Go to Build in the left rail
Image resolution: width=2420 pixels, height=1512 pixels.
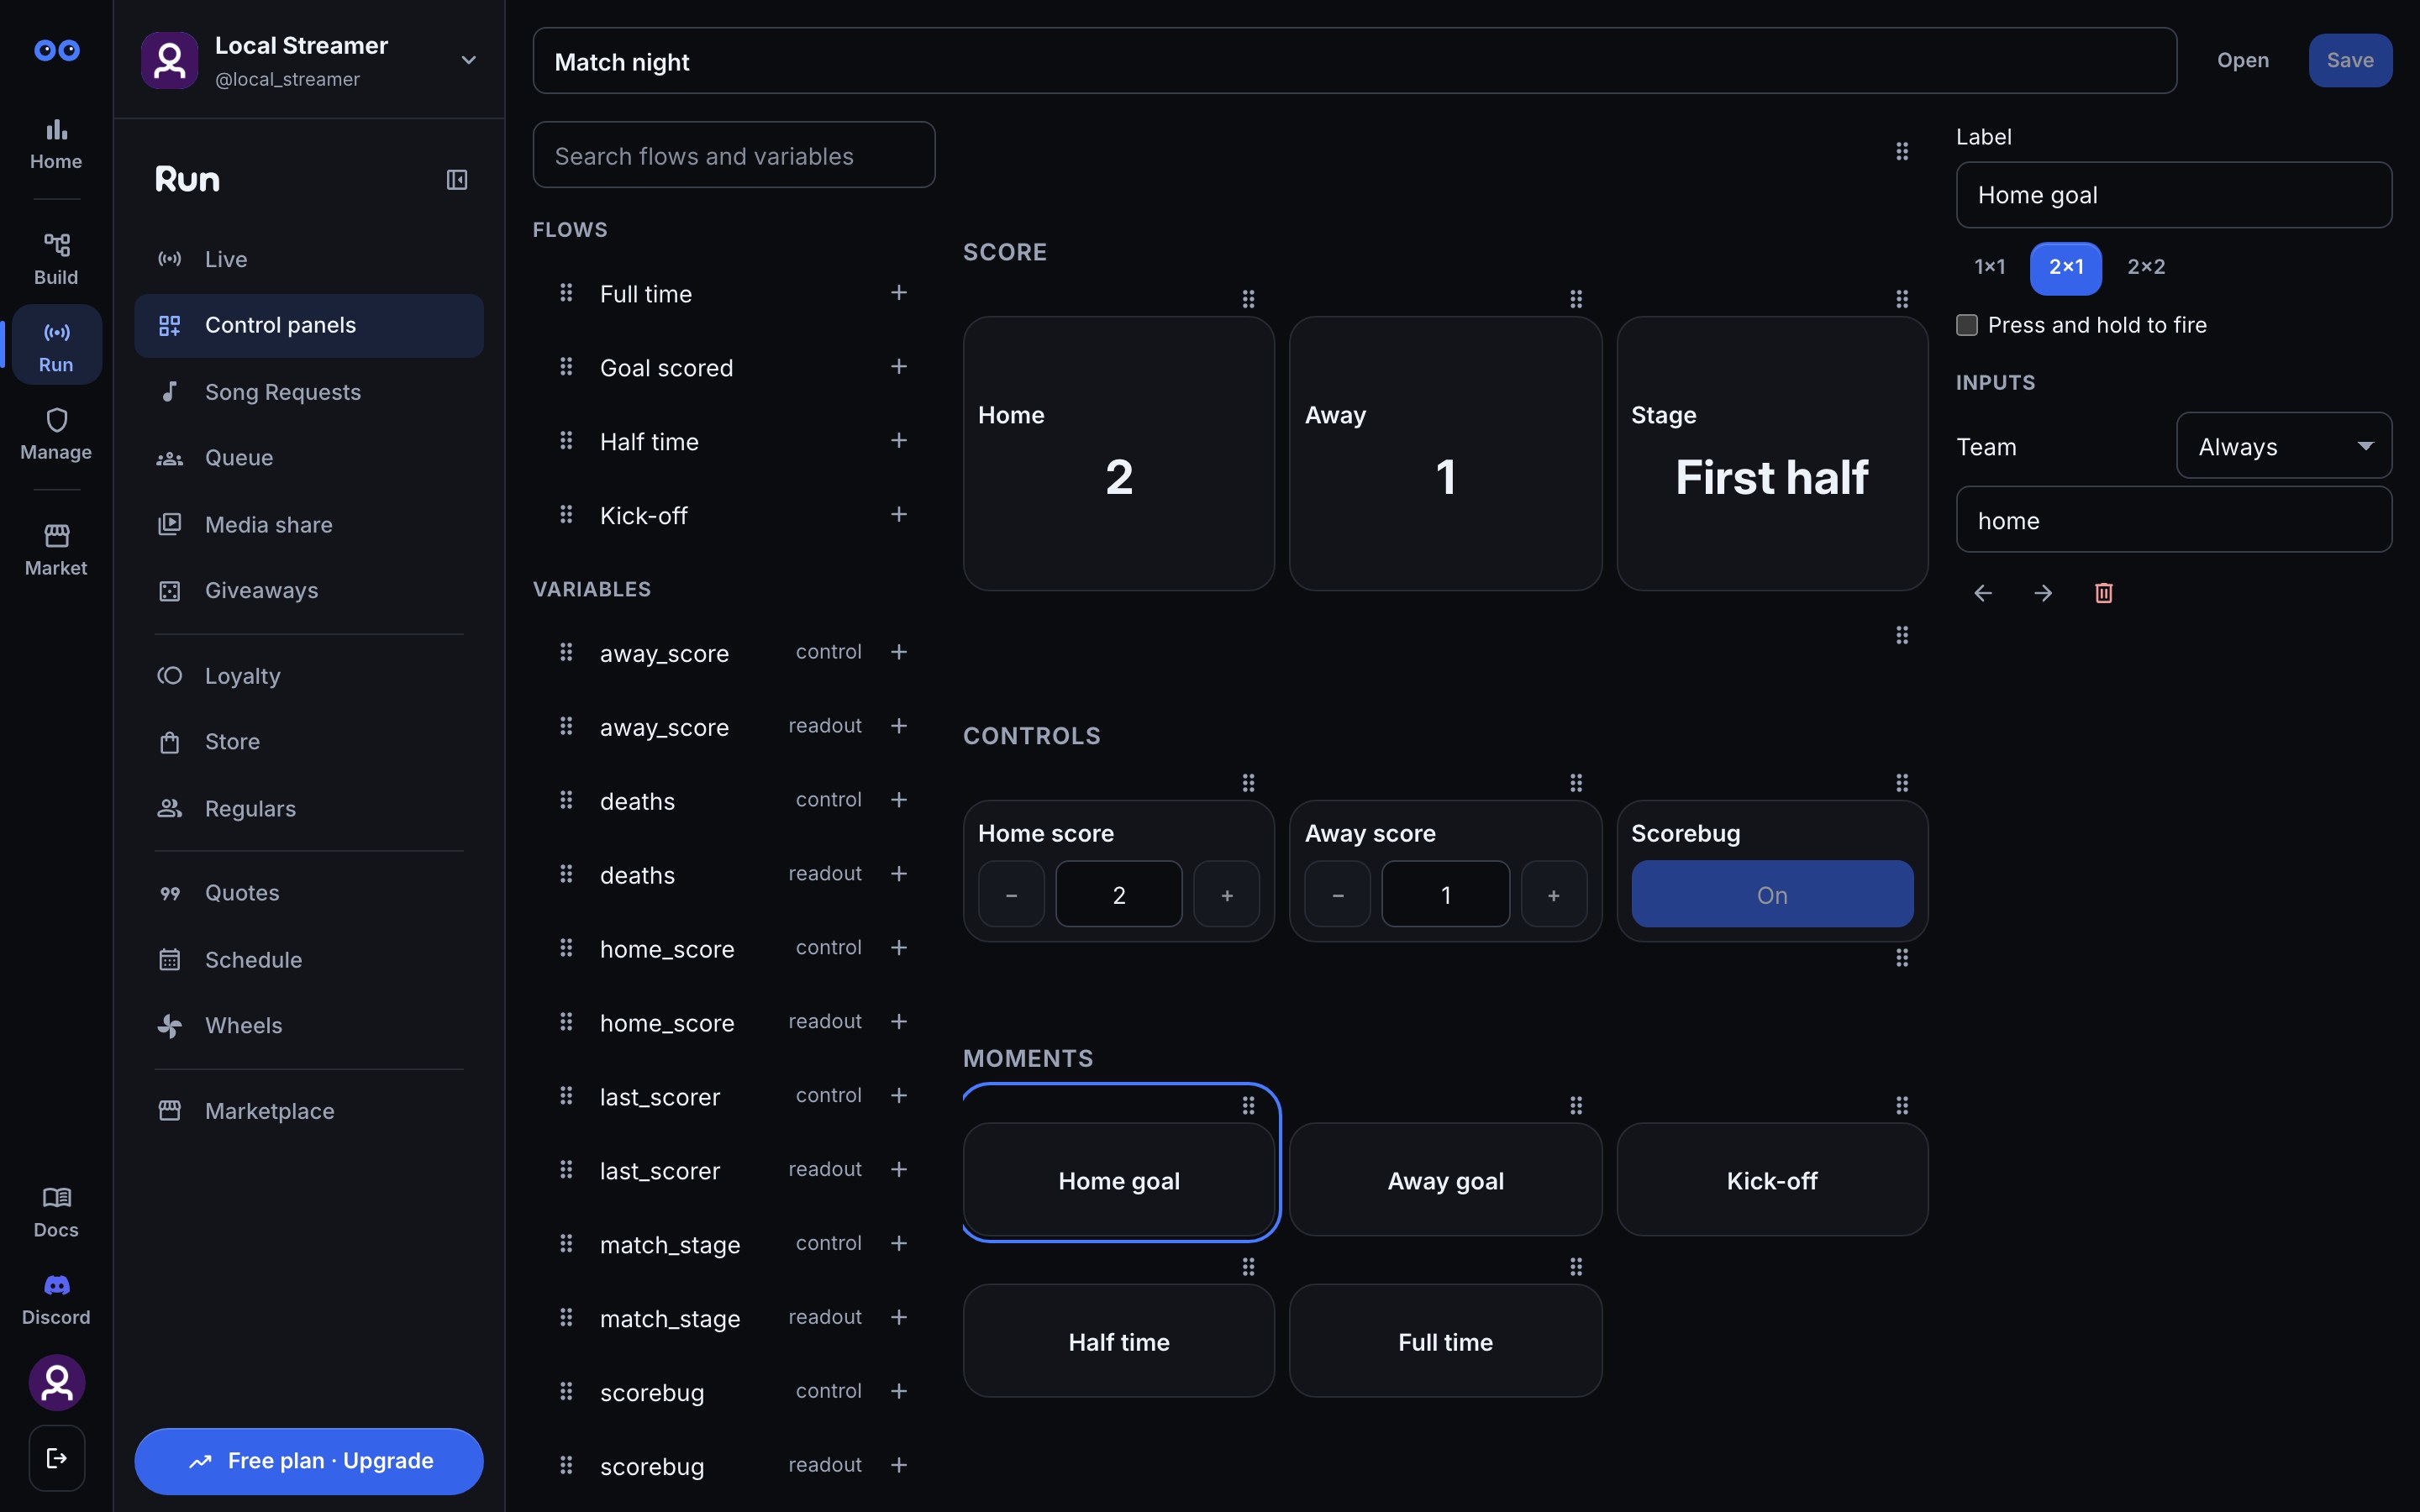tap(56, 259)
